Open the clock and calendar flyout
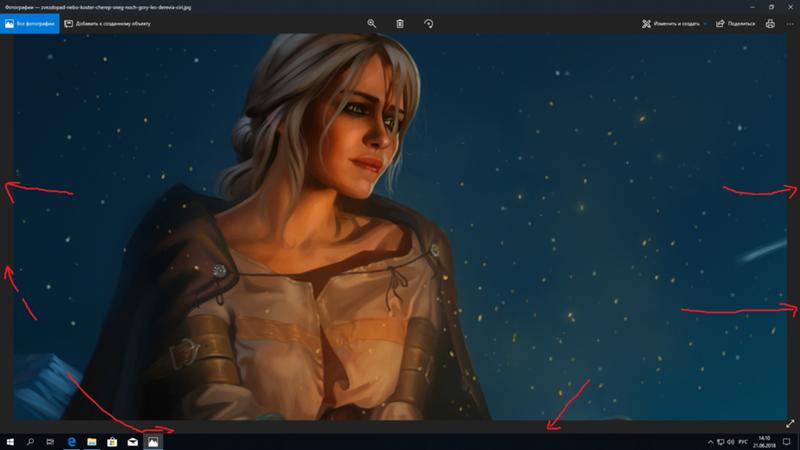This screenshot has height=450, width=800. (764, 442)
